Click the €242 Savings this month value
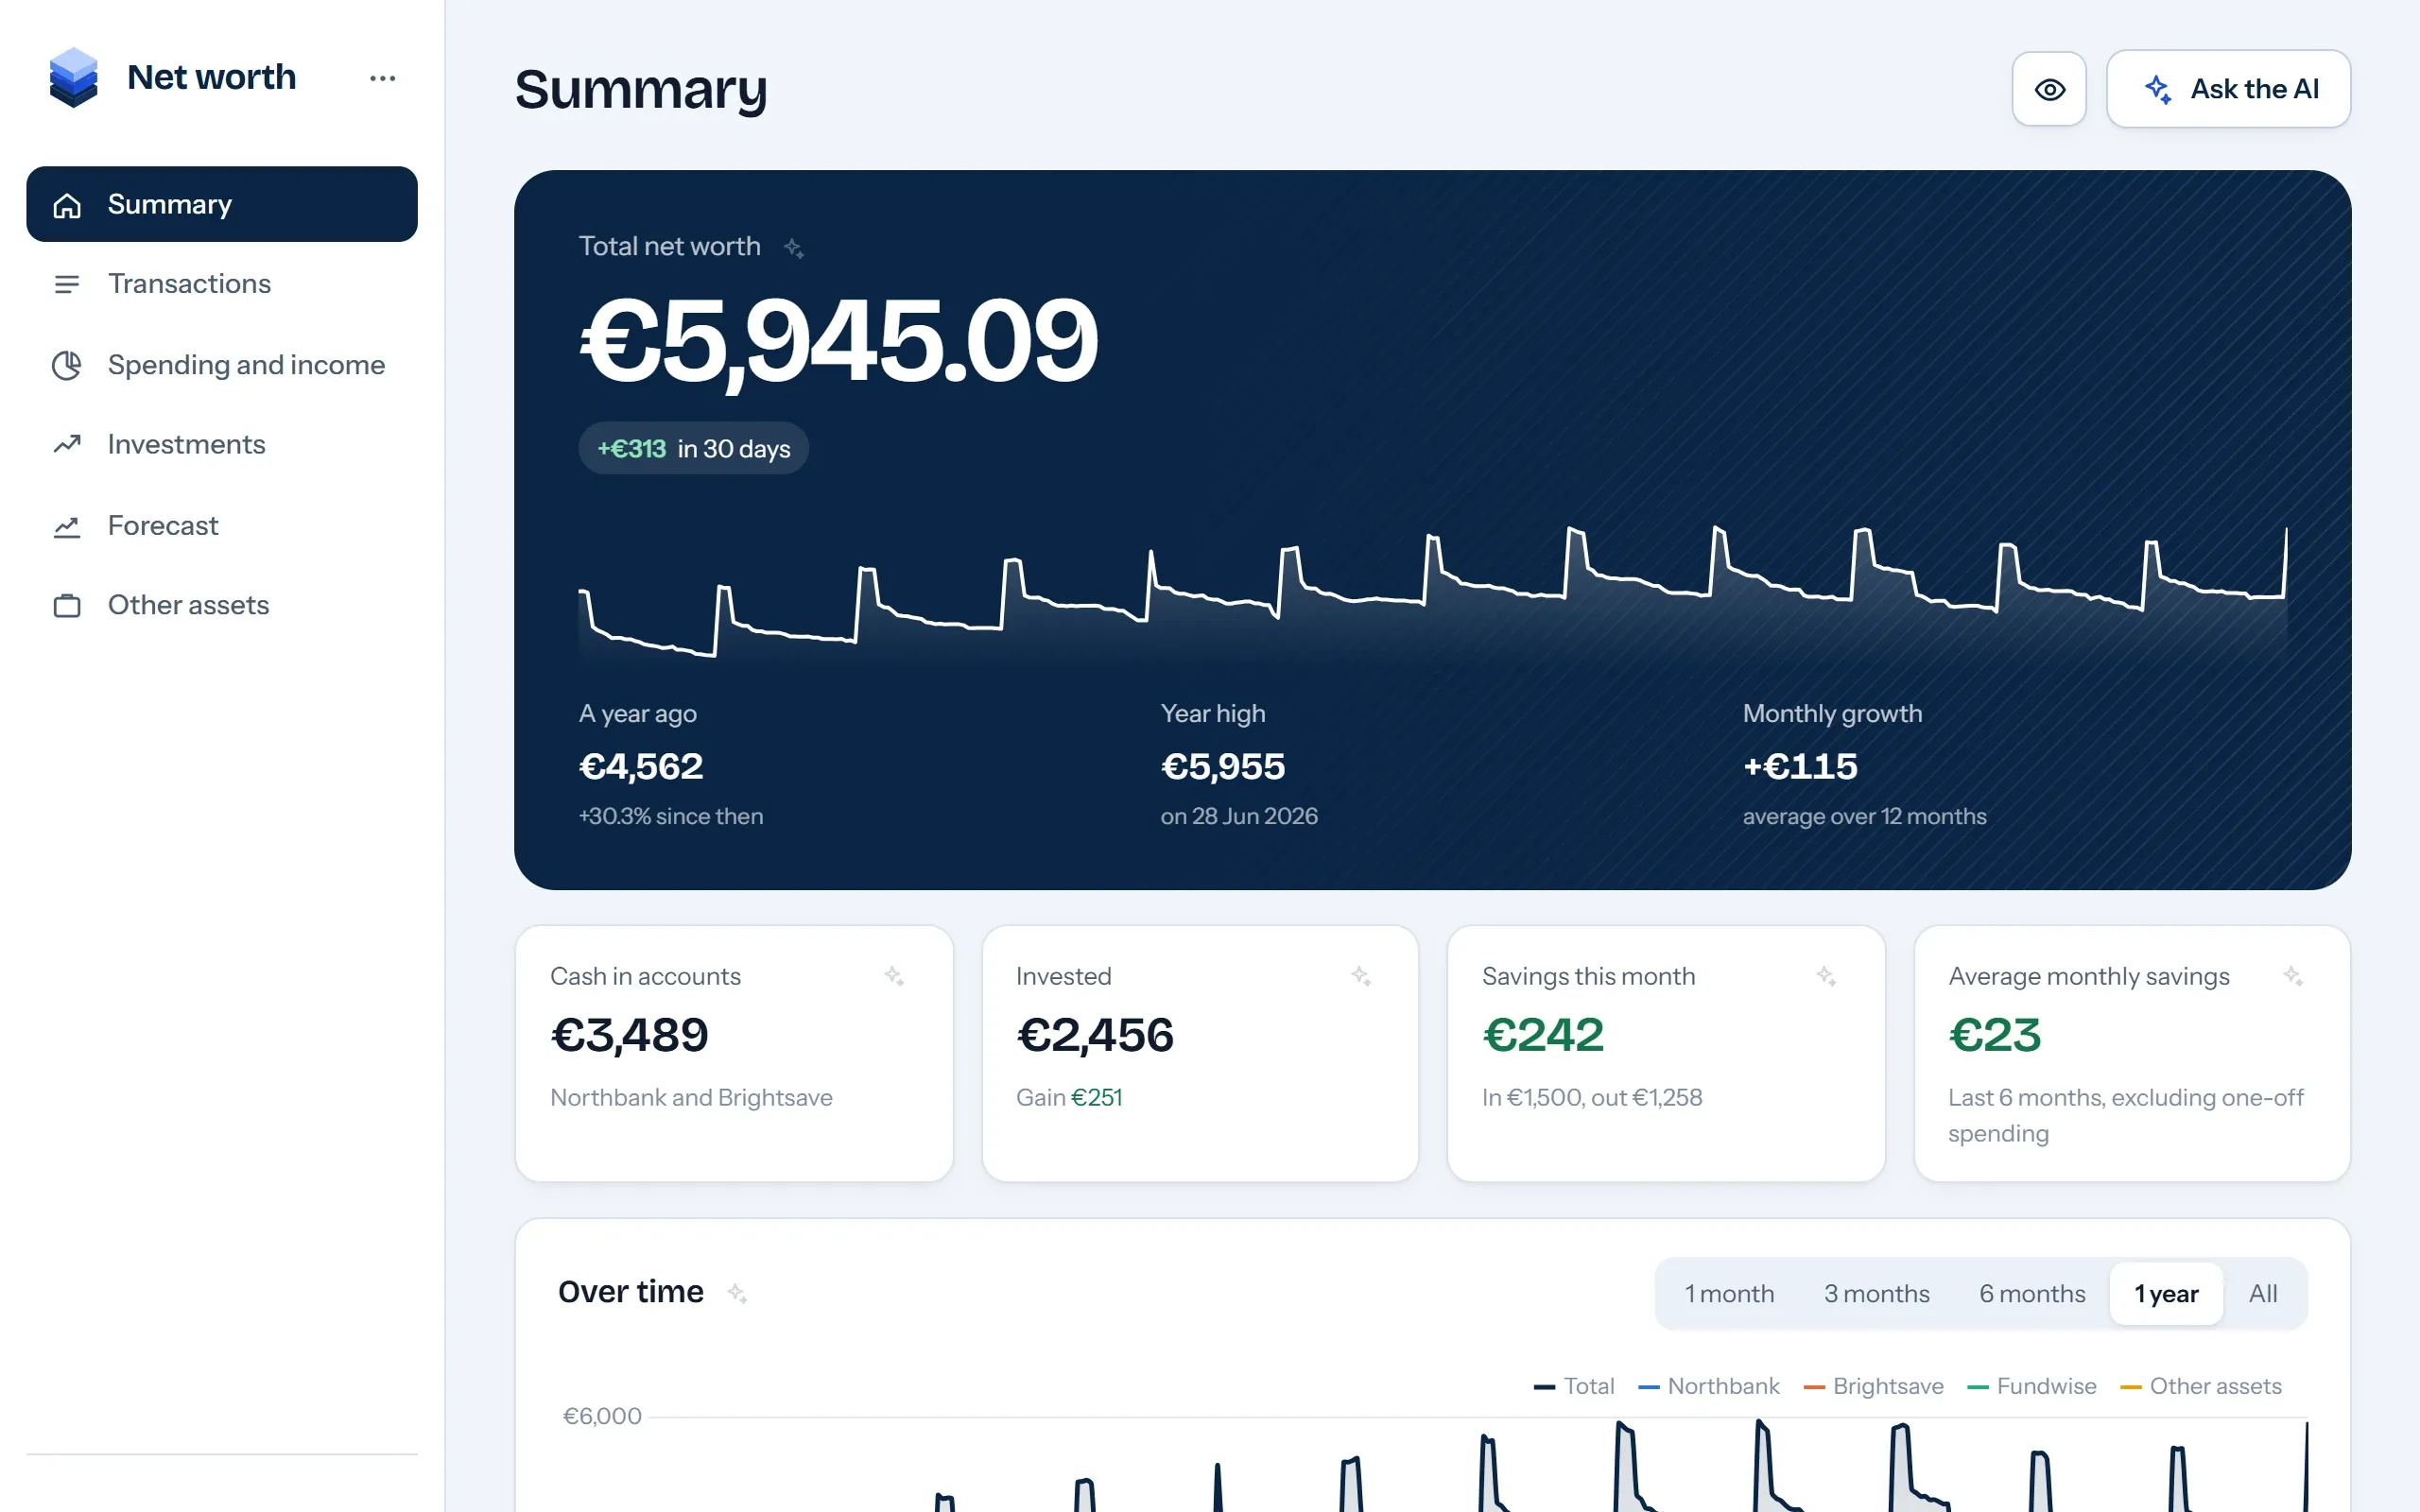Screen dimensions: 2420x1512 [x=1543, y=1035]
